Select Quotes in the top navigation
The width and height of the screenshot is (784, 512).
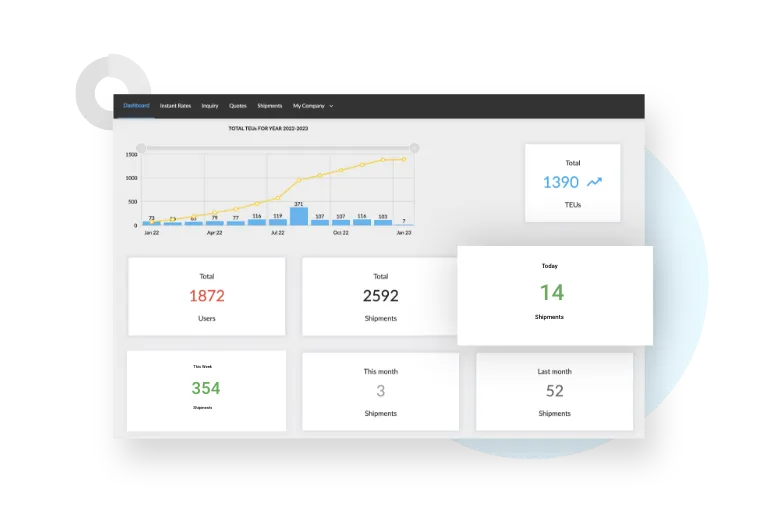coord(238,105)
